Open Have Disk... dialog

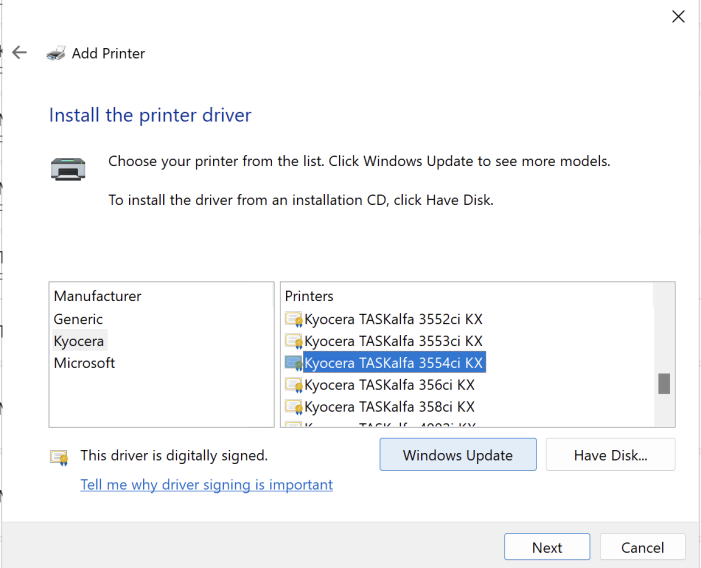coord(610,454)
